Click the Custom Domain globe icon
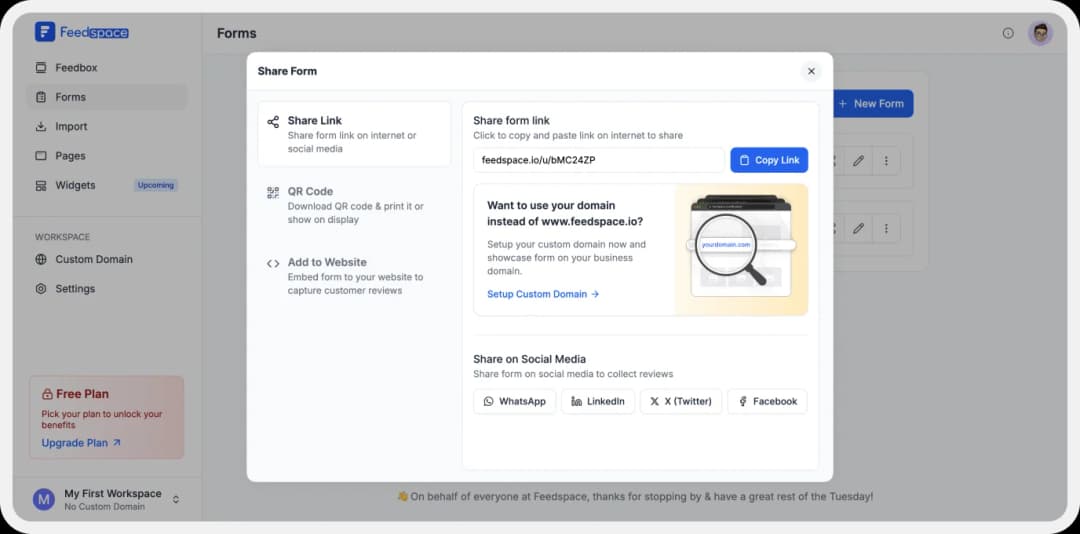The height and width of the screenshot is (534, 1080). (x=41, y=259)
